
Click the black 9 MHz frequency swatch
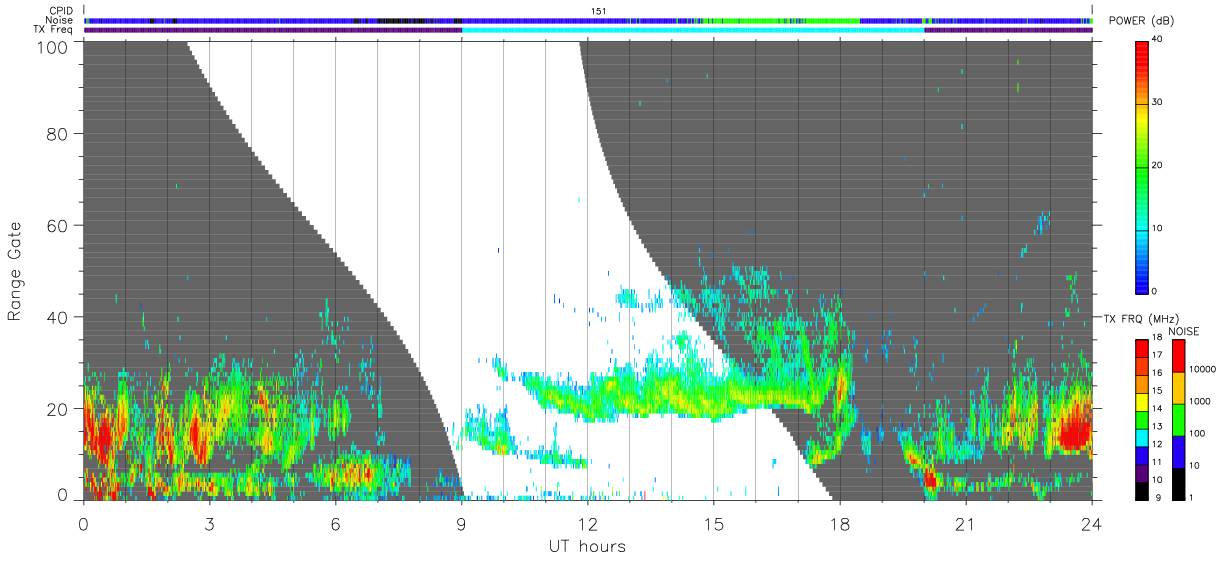1141,491
